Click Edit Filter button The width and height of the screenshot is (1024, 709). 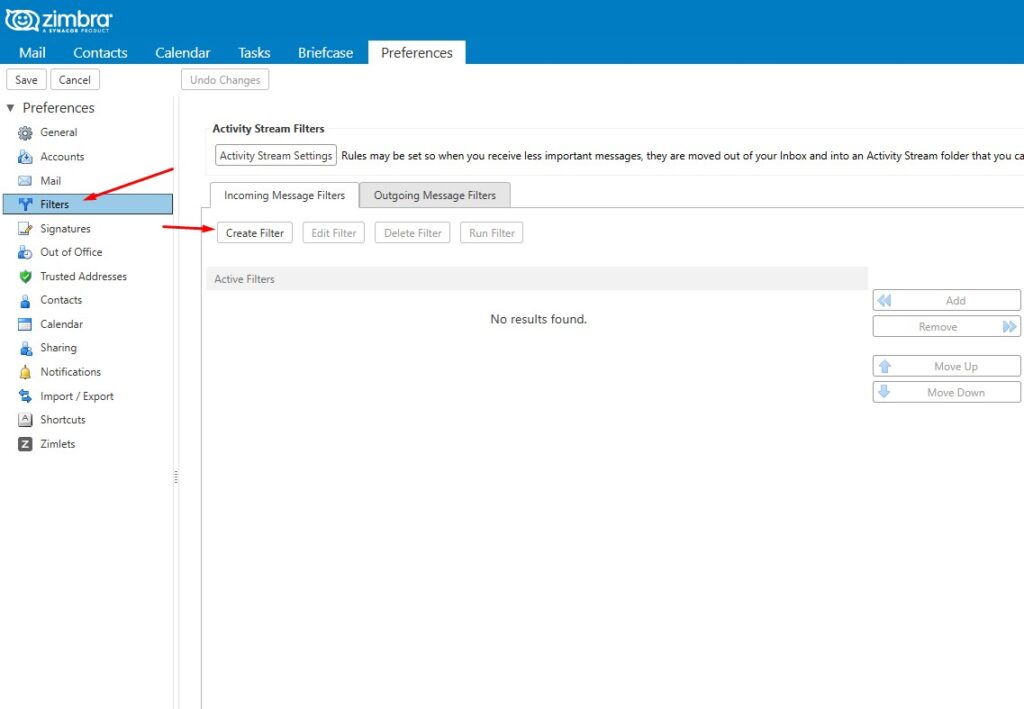[334, 233]
